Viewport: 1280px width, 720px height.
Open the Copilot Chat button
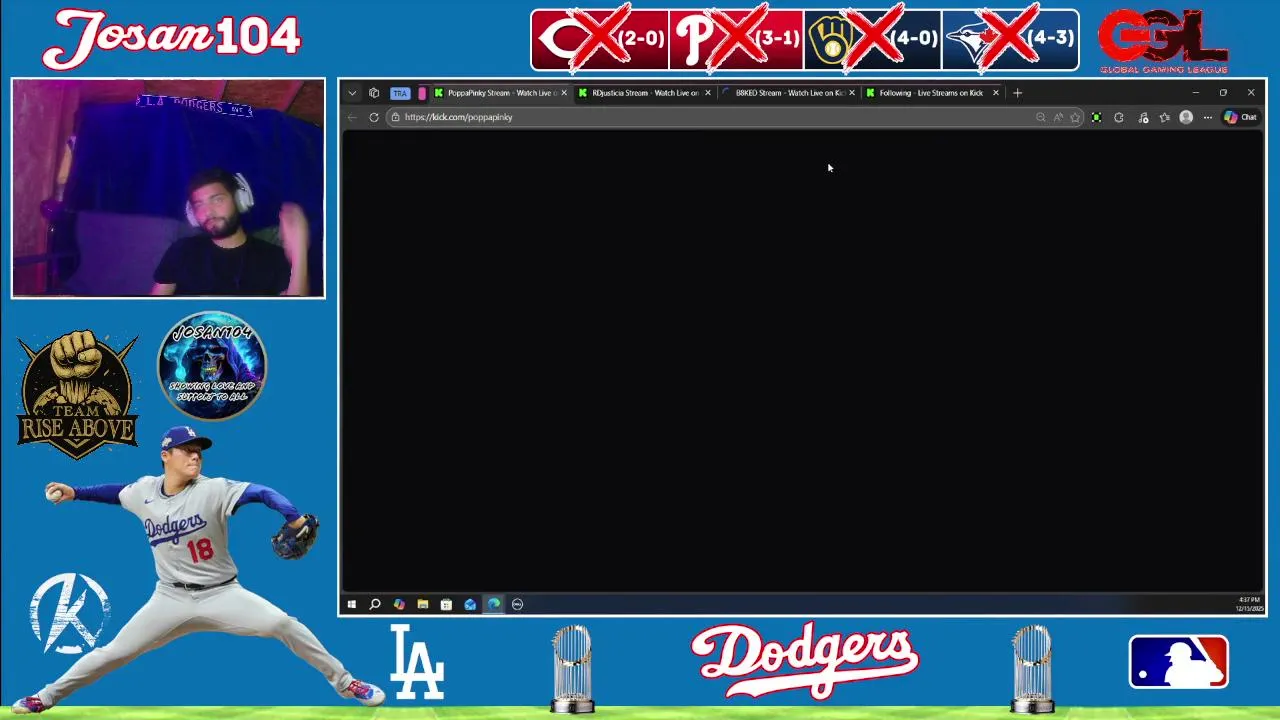(x=1241, y=117)
